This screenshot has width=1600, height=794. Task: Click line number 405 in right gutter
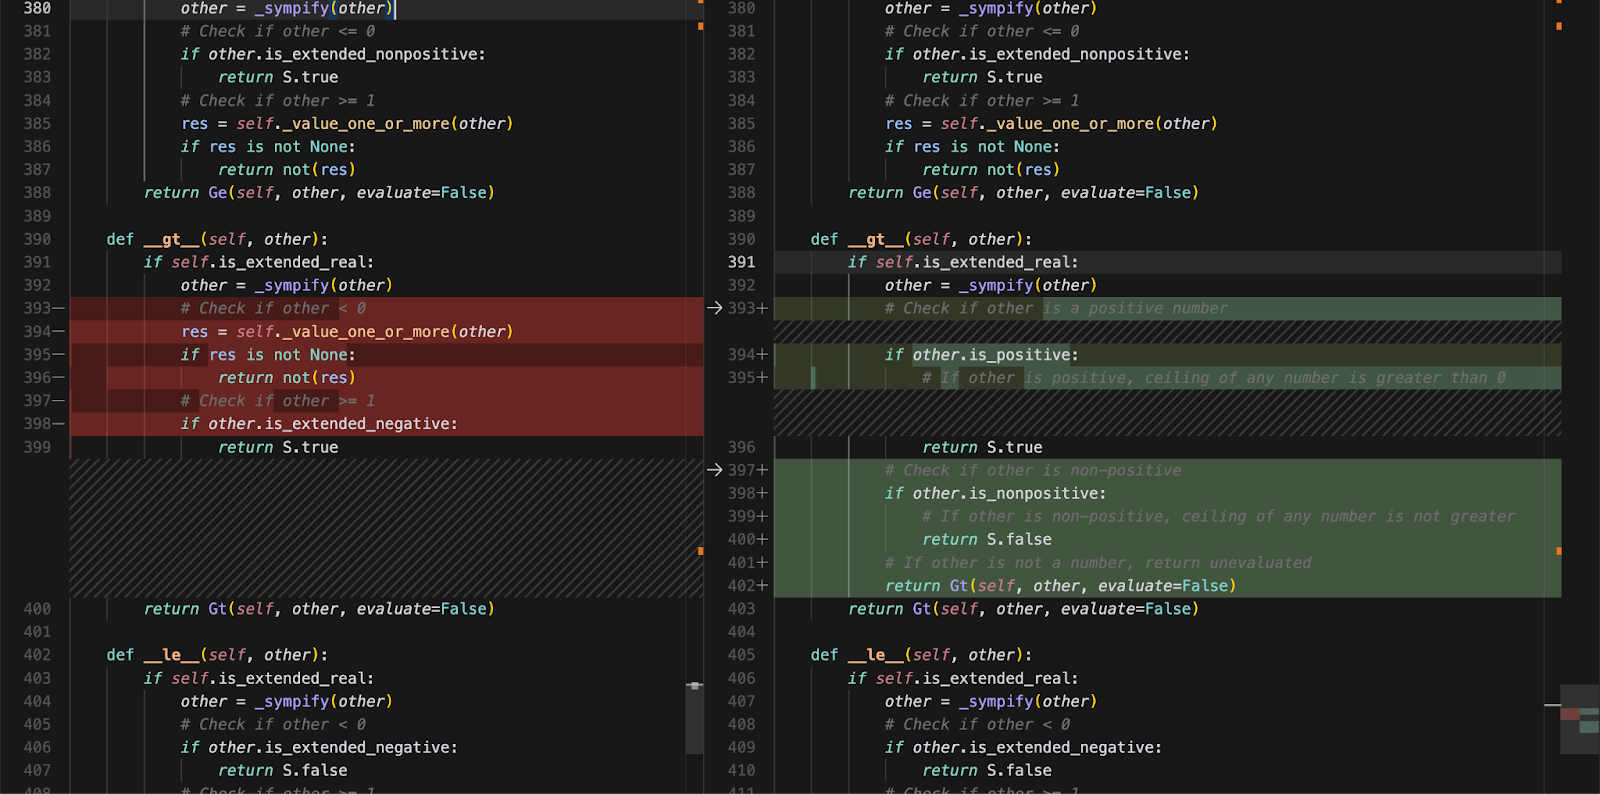coord(741,655)
